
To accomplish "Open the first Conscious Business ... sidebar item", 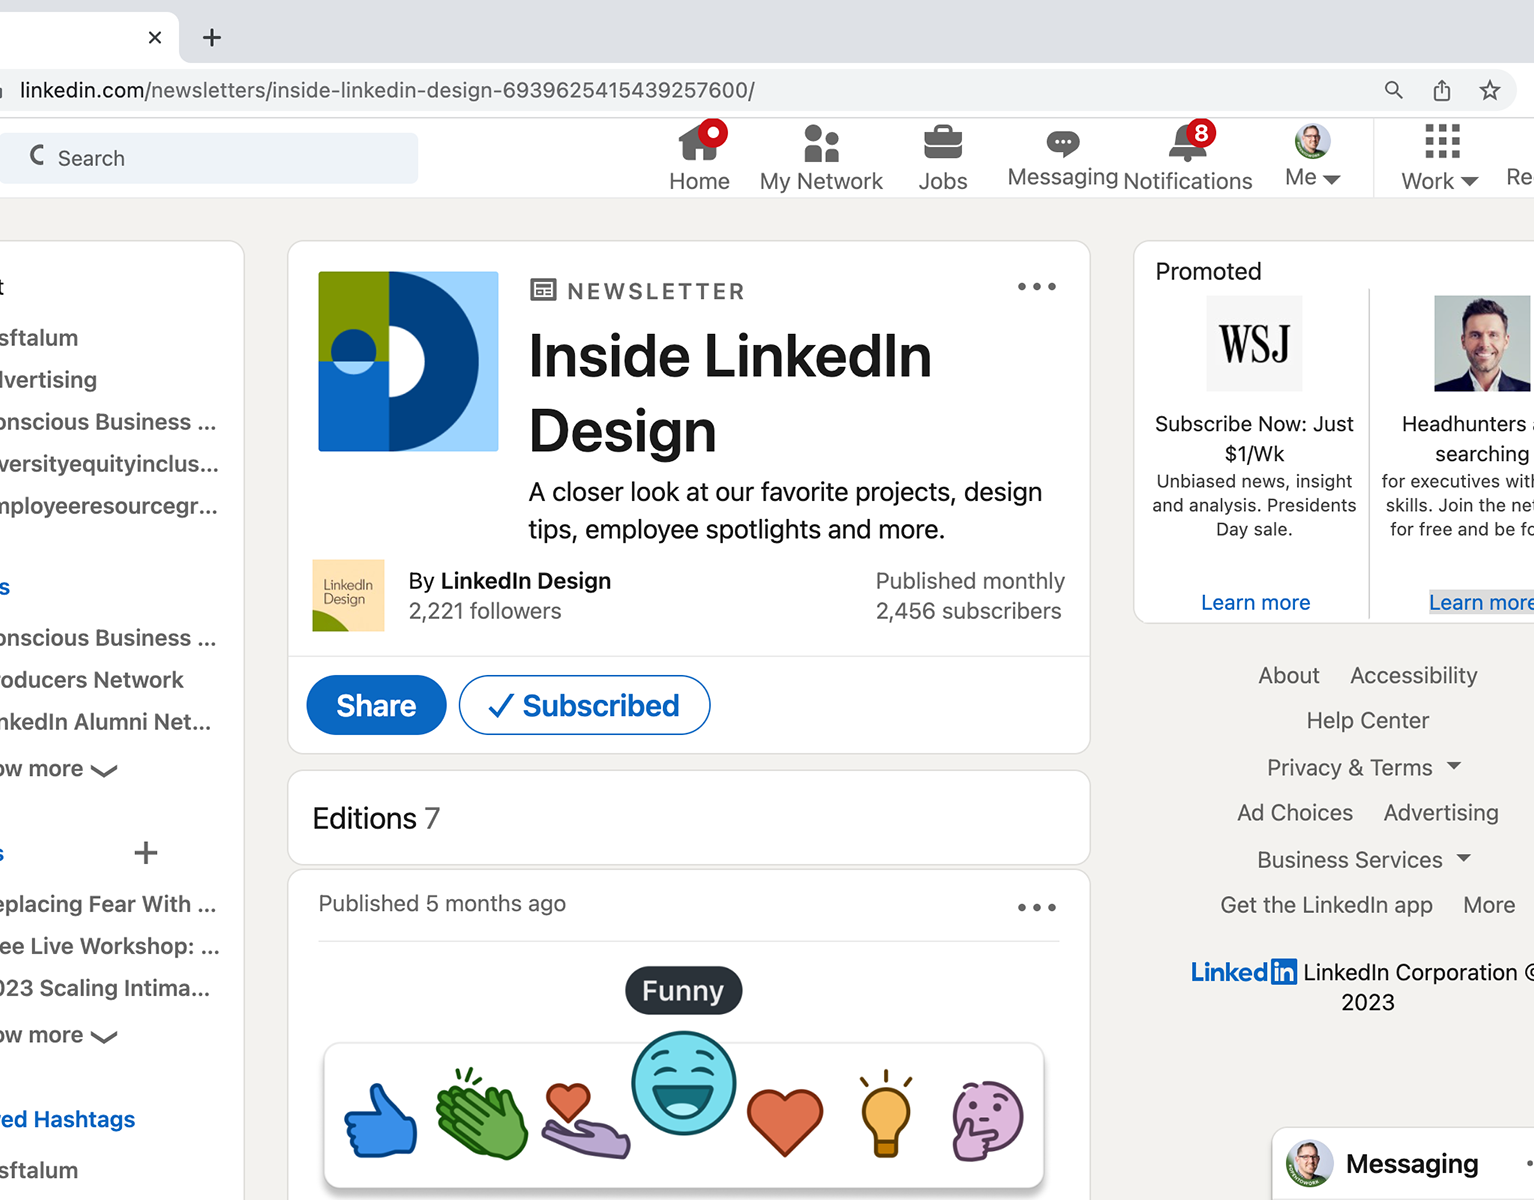I will coord(108,422).
